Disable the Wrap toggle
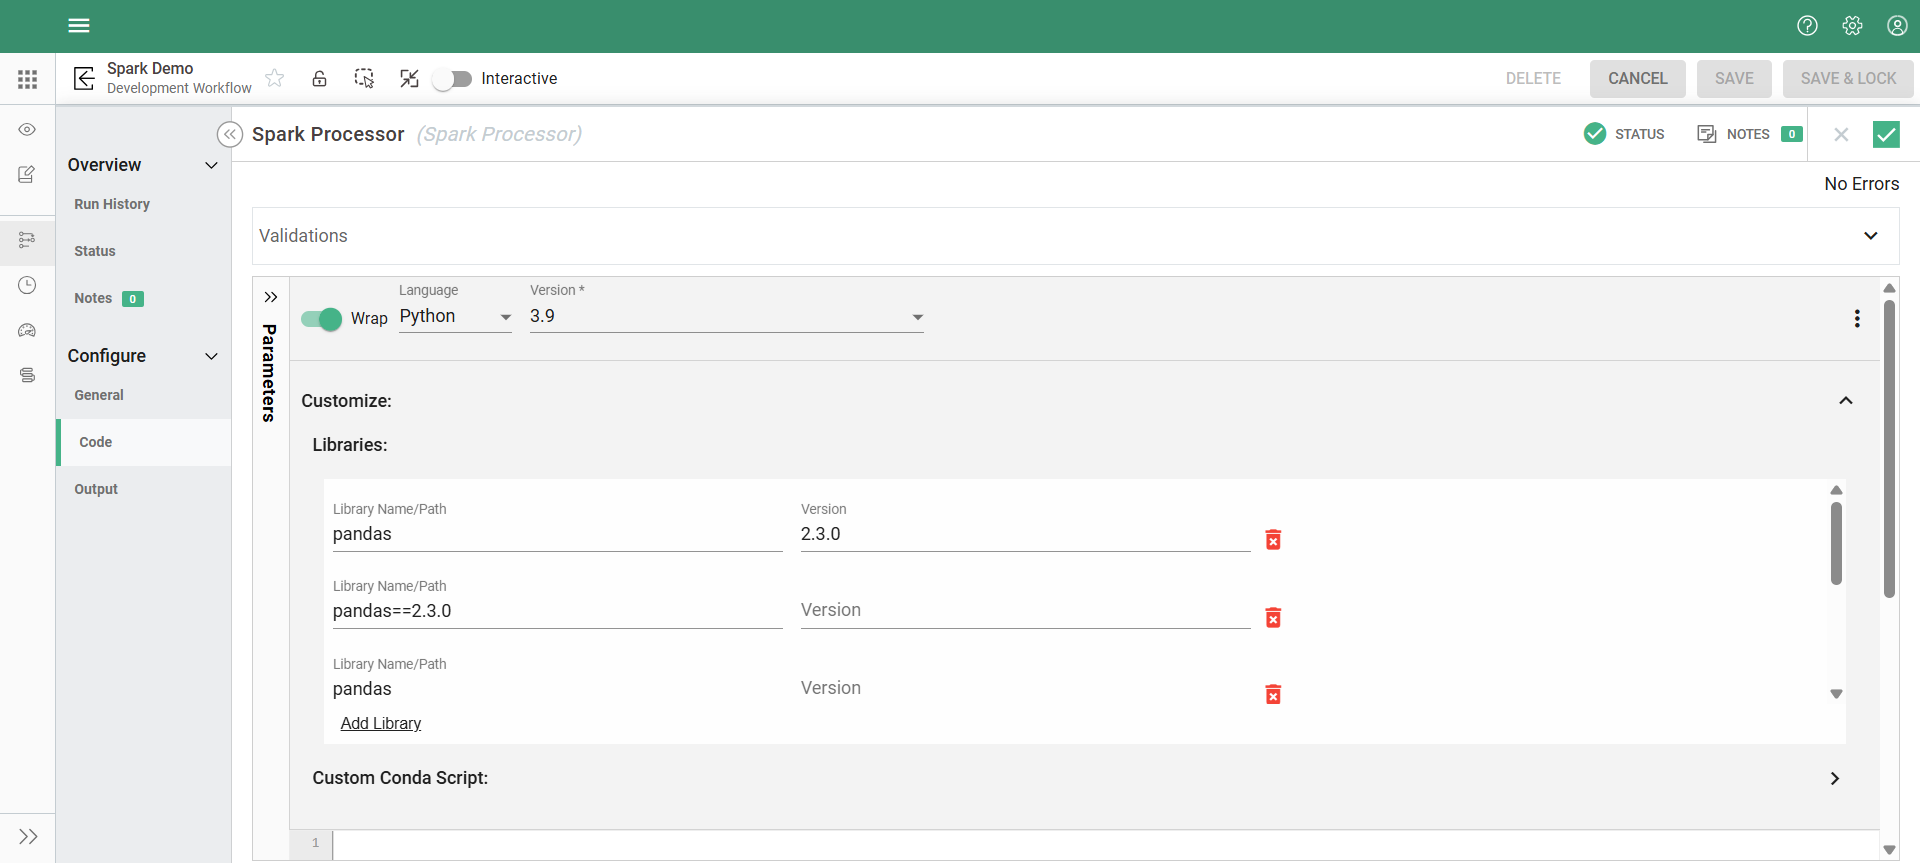Viewport: 1920px width, 863px height. click(x=321, y=319)
